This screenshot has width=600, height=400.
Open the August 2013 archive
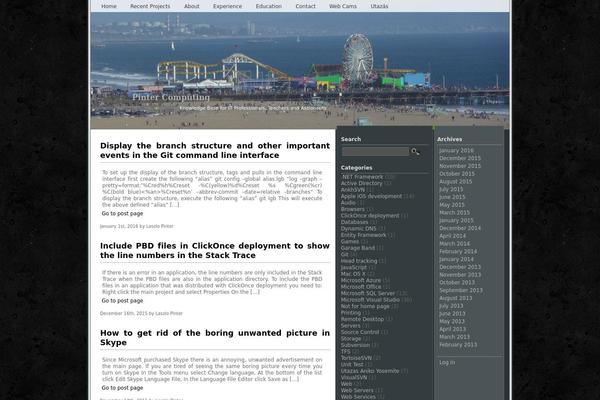pyautogui.click(x=456, y=298)
